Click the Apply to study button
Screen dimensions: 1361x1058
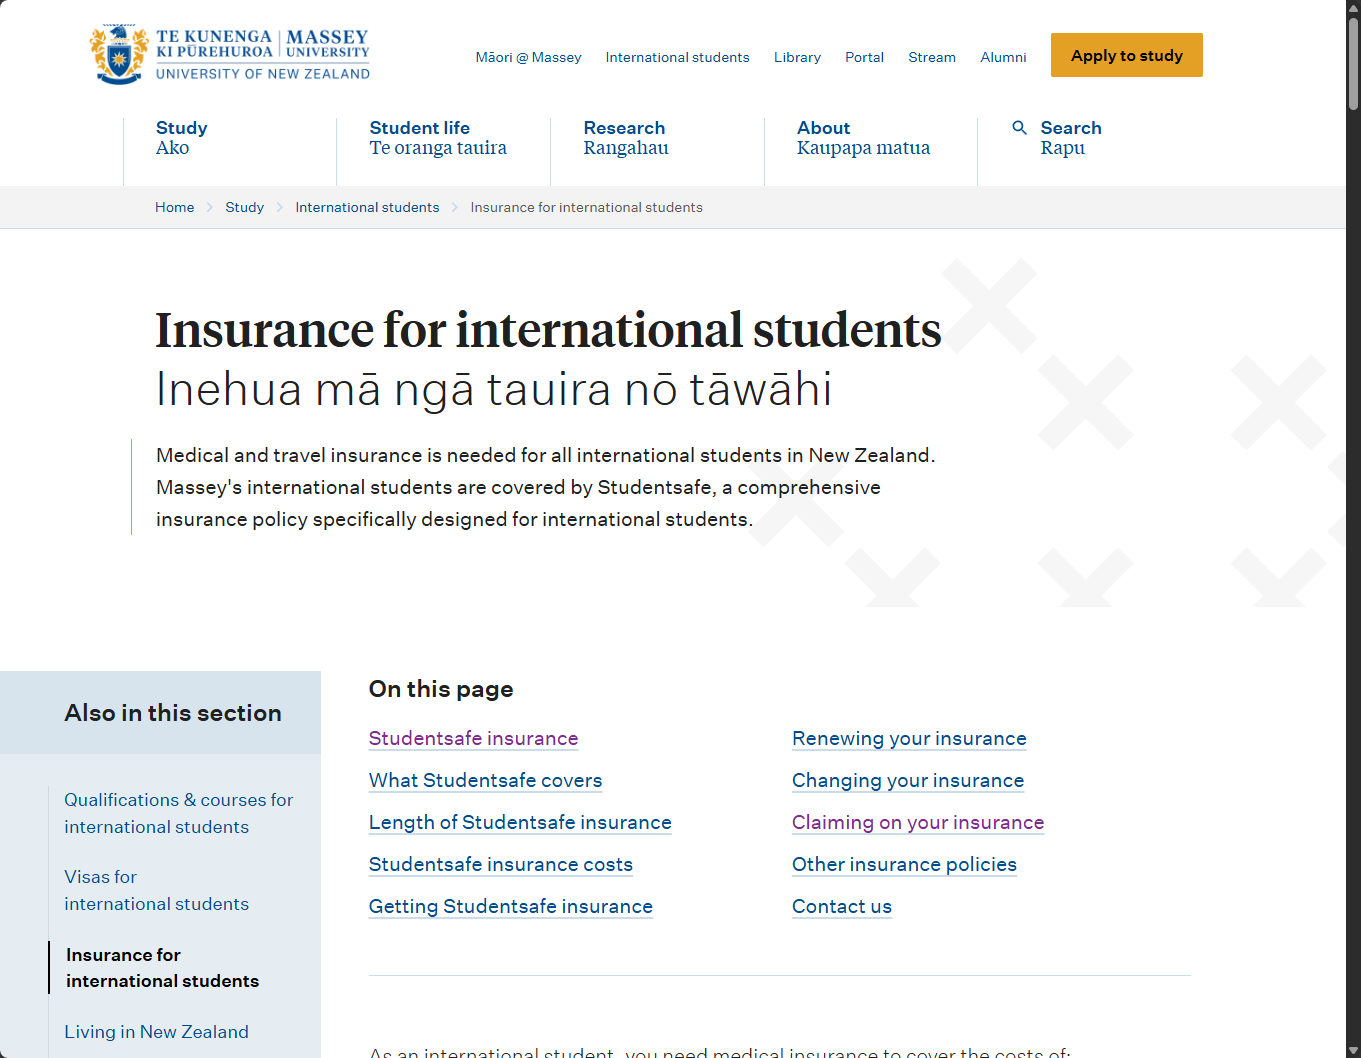pos(1127,55)
